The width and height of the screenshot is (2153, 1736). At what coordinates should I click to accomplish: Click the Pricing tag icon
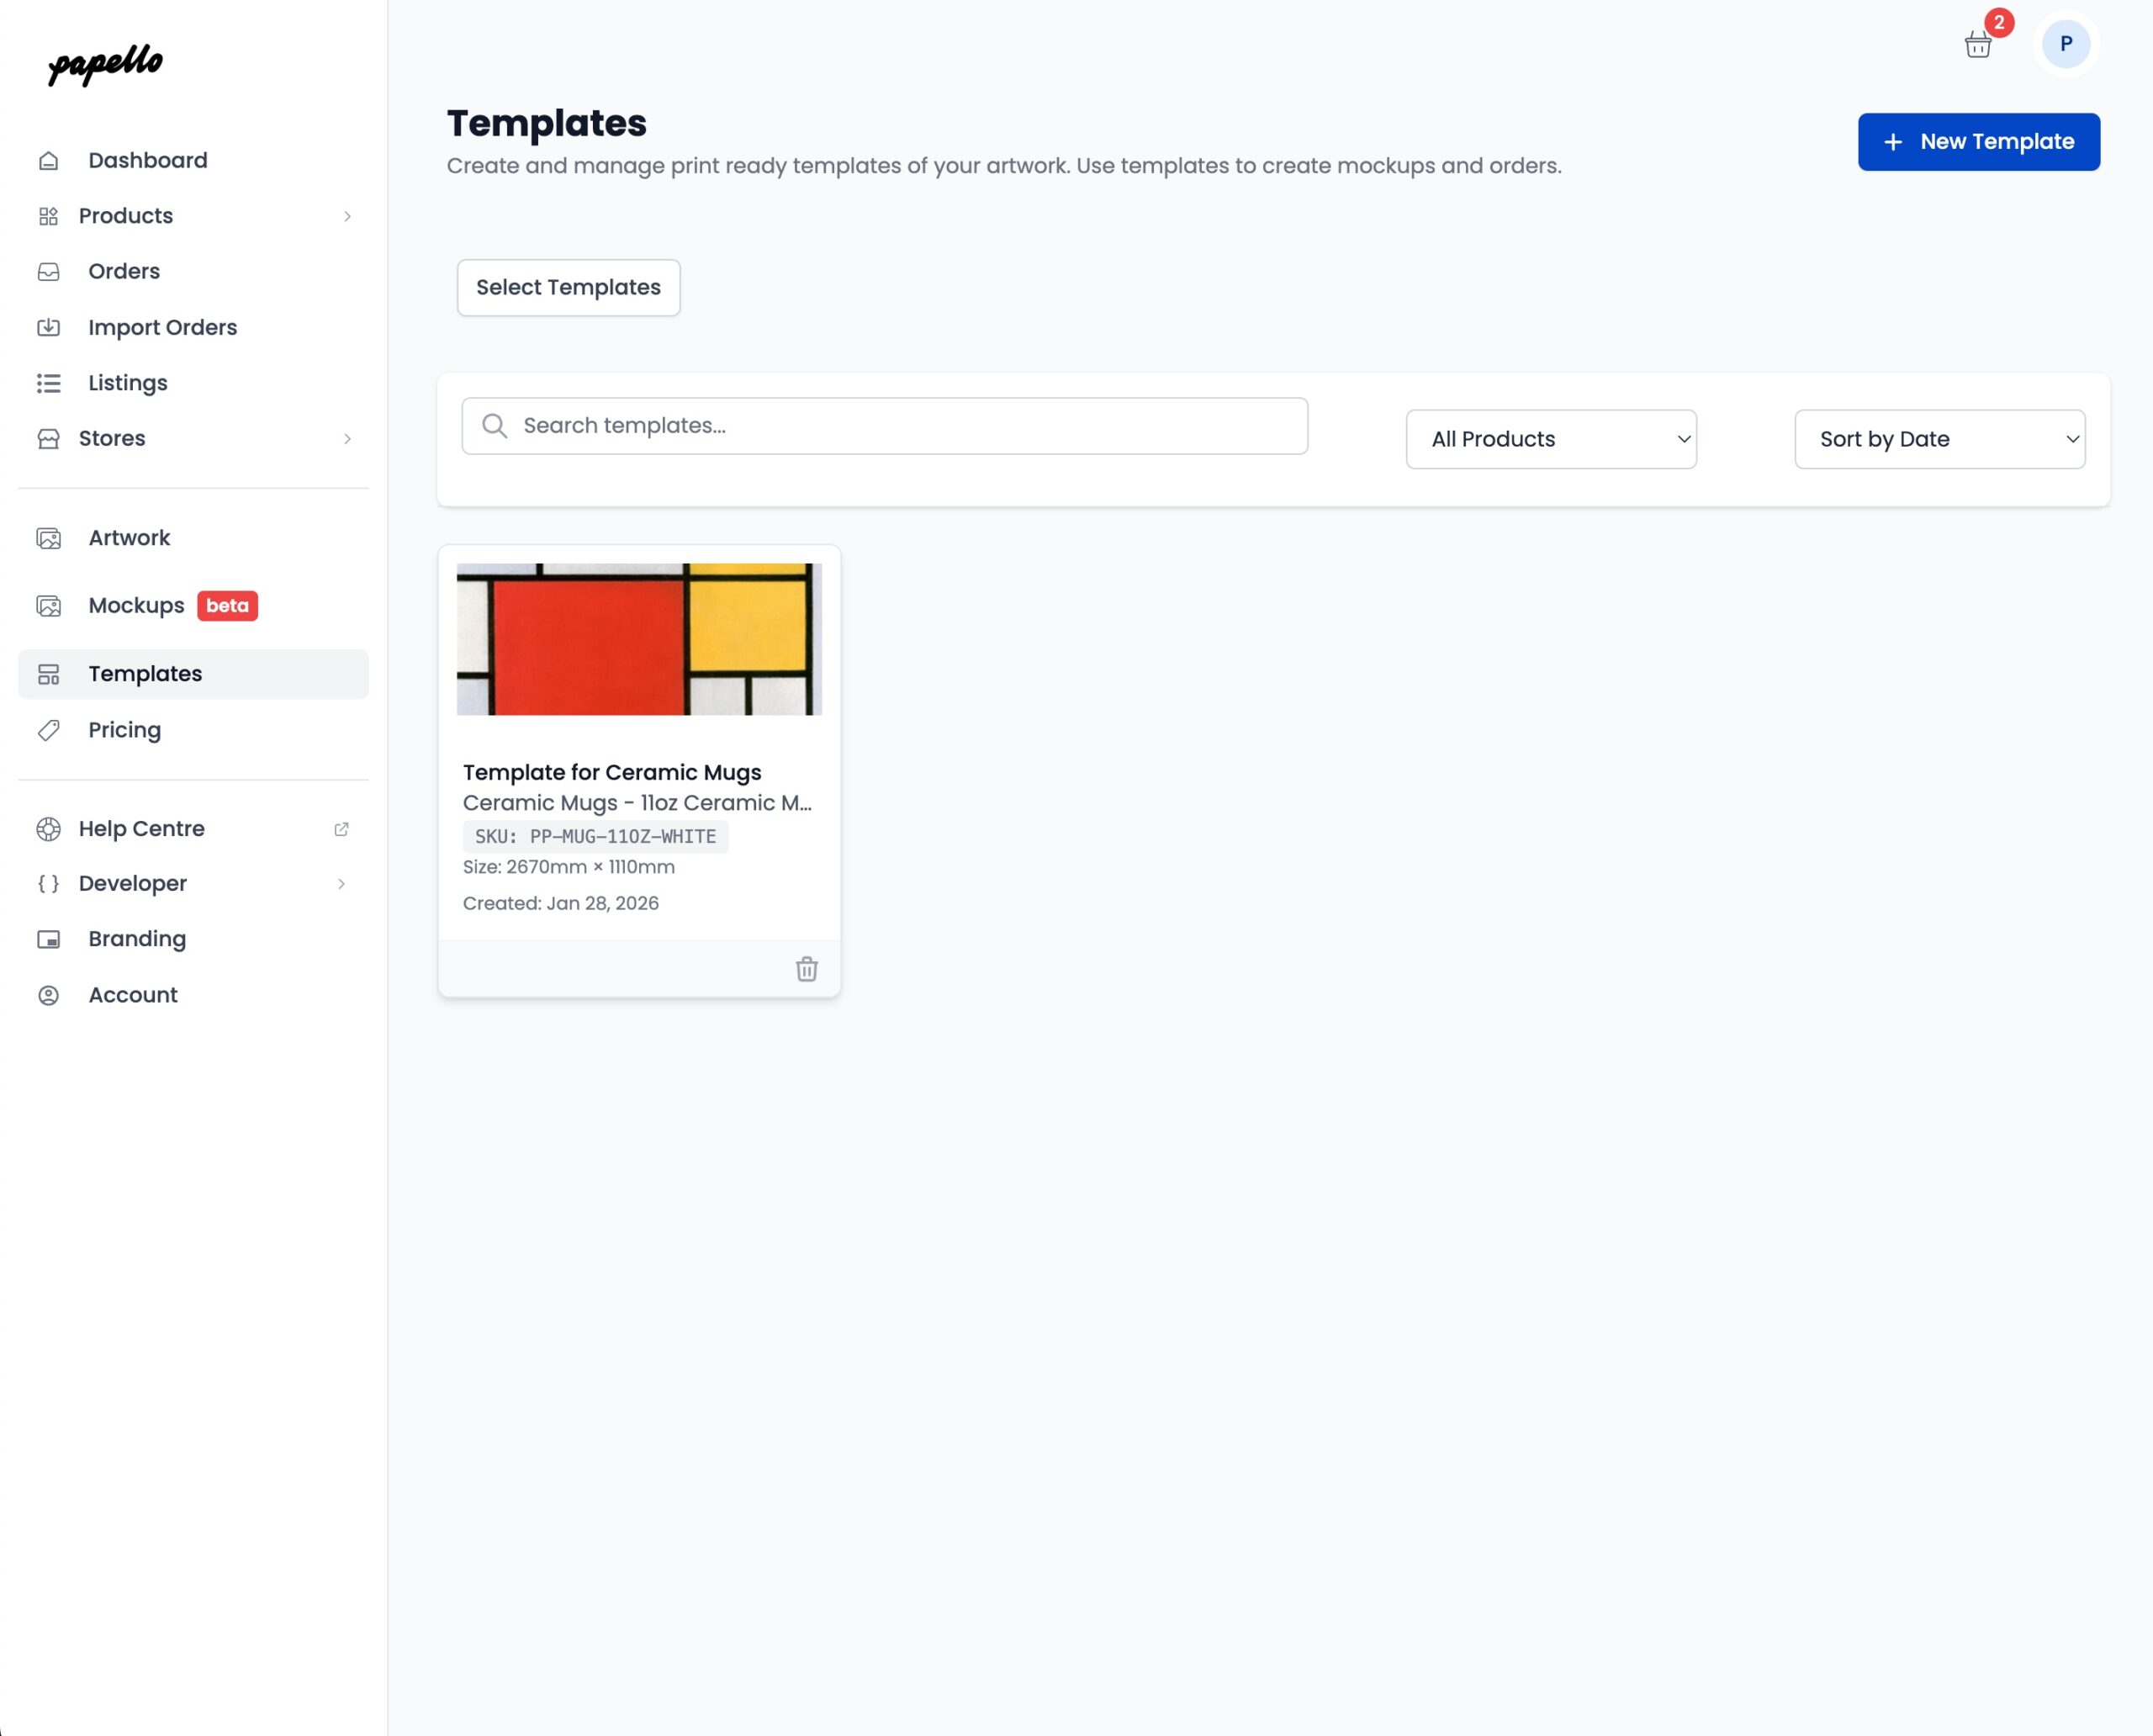click(48, 730)
